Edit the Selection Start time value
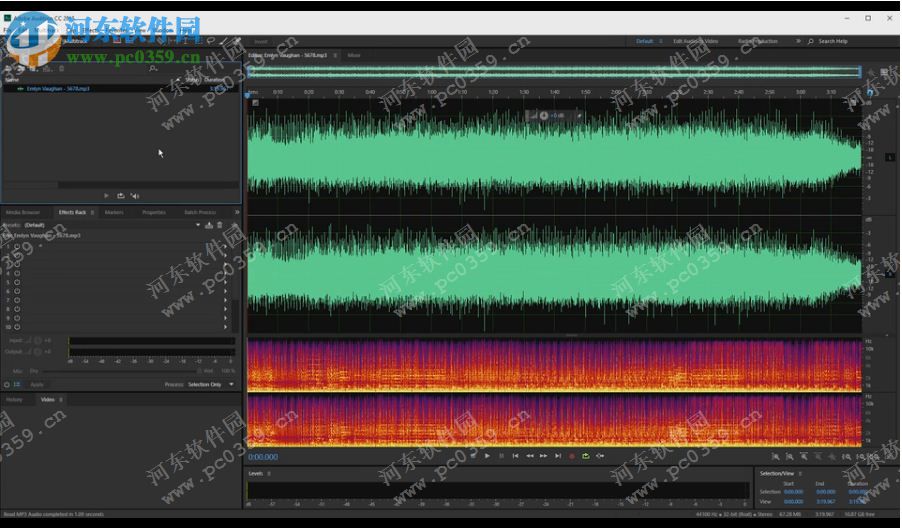Viewport: 902px width, 528px height. (794, 492)
